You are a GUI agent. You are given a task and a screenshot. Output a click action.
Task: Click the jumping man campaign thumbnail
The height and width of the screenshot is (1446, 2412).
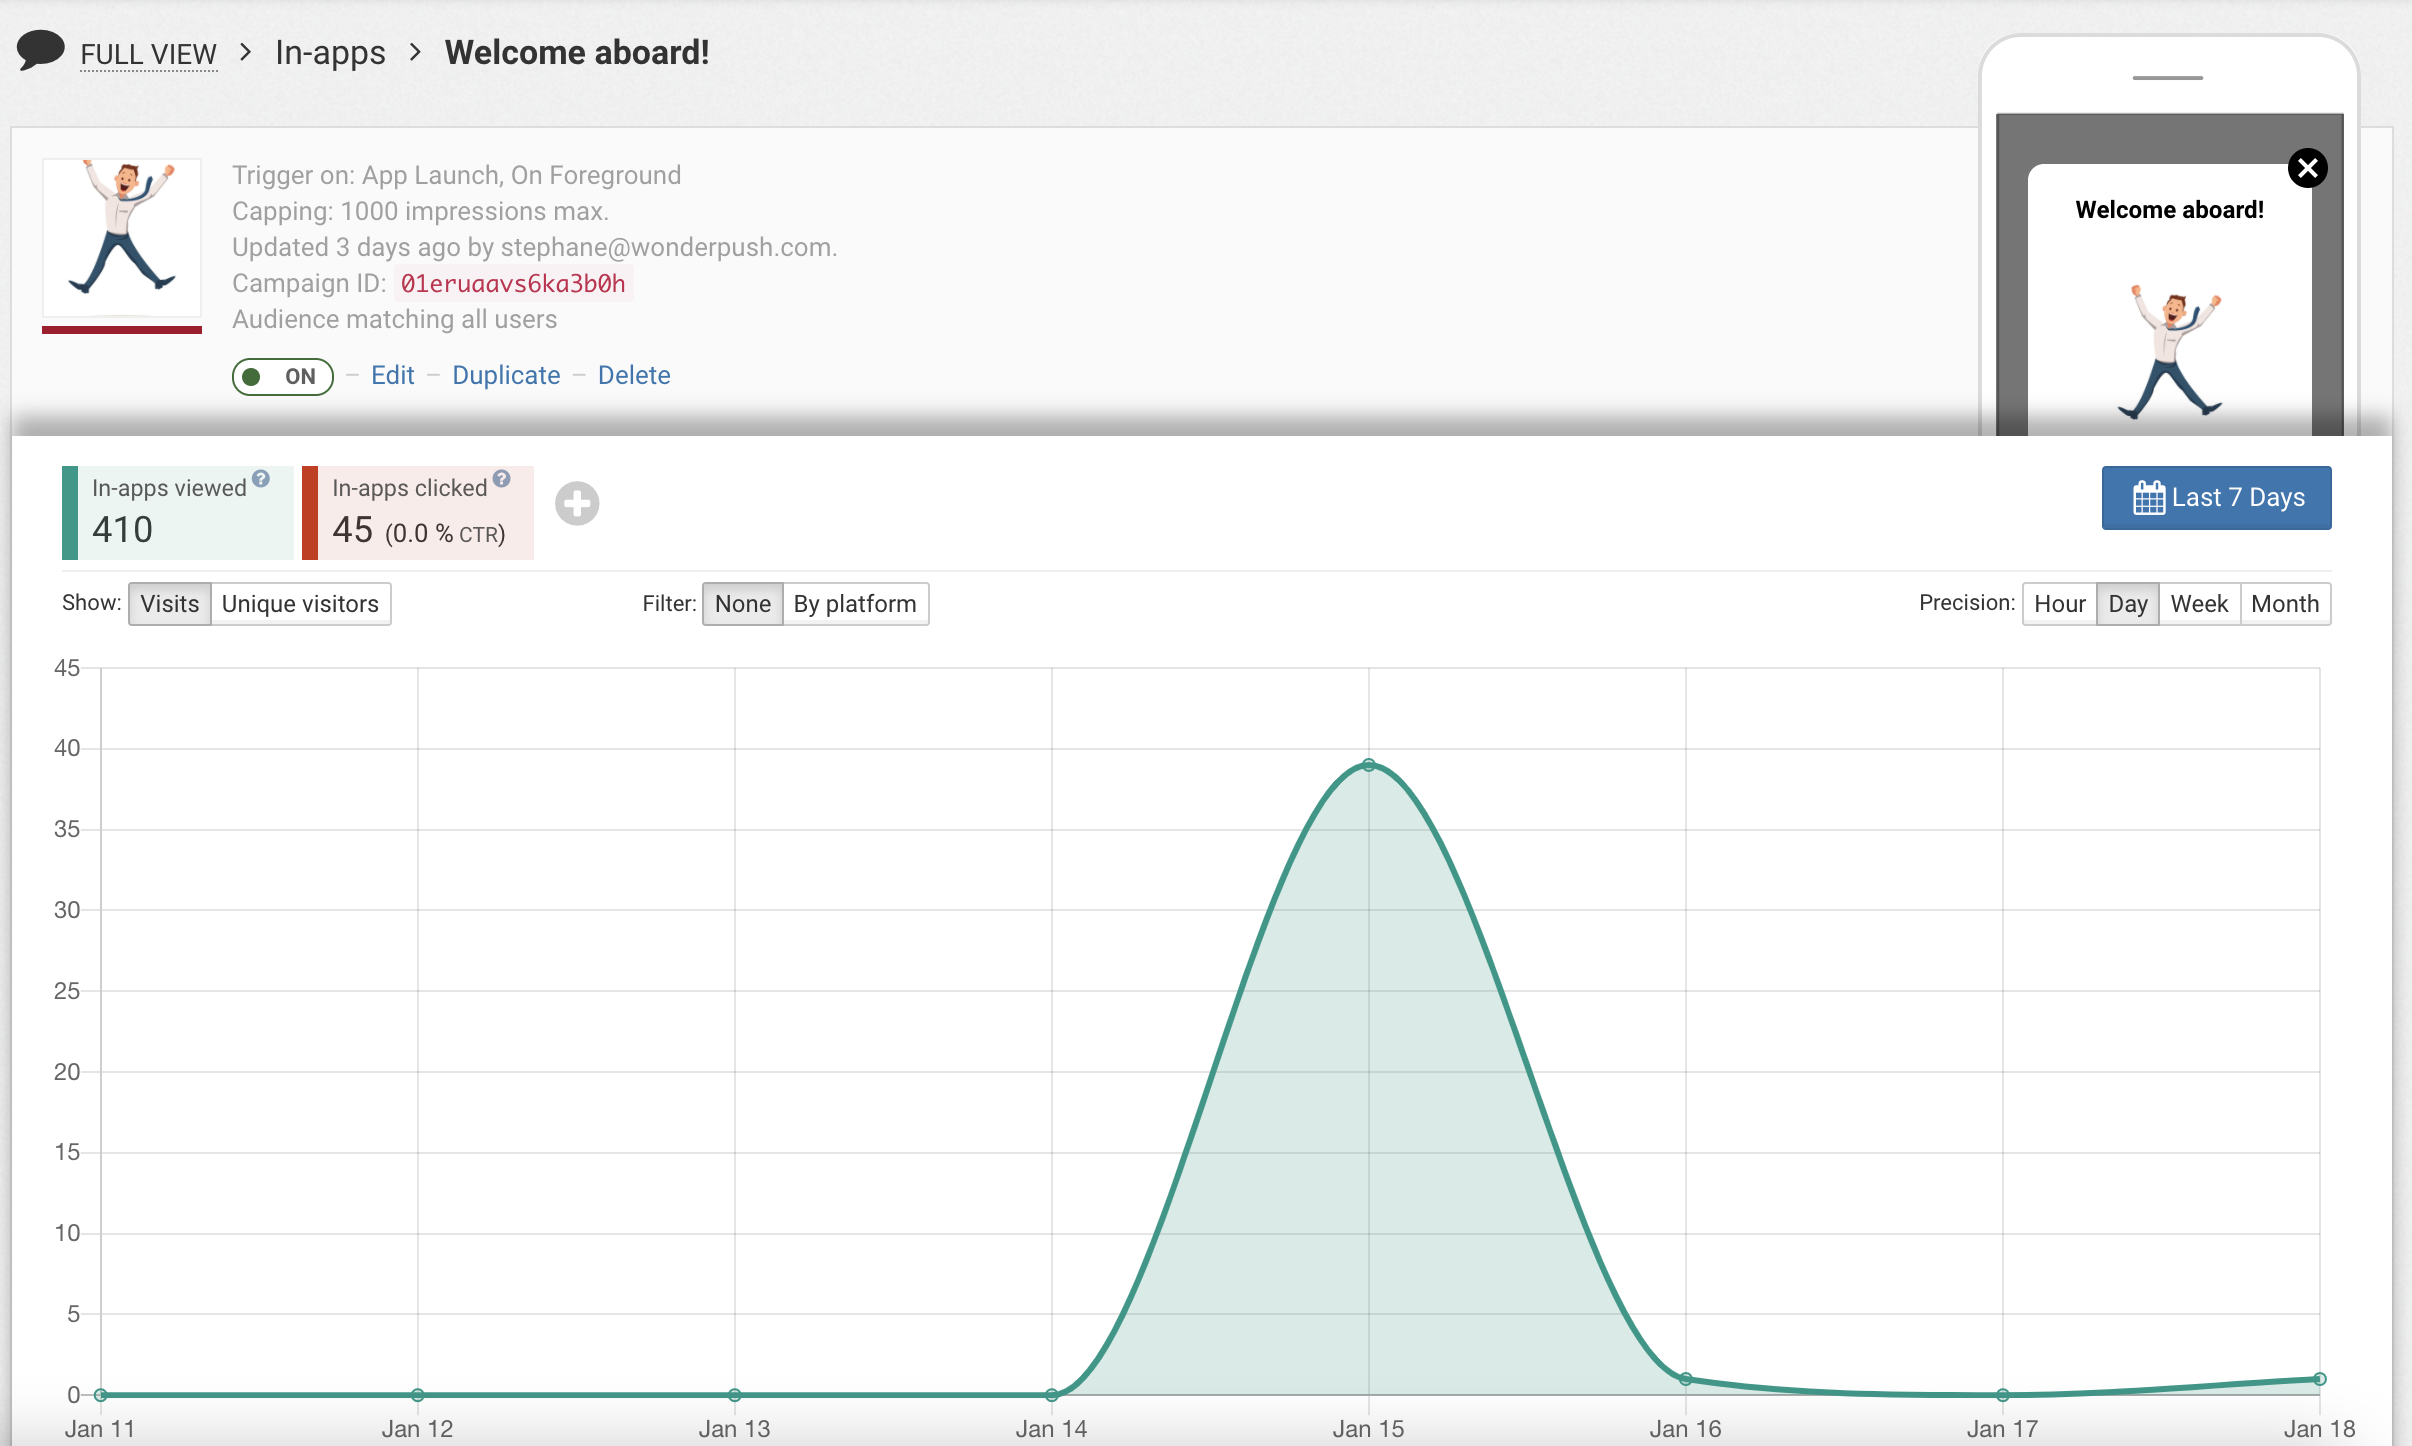(x=122, y=237)
